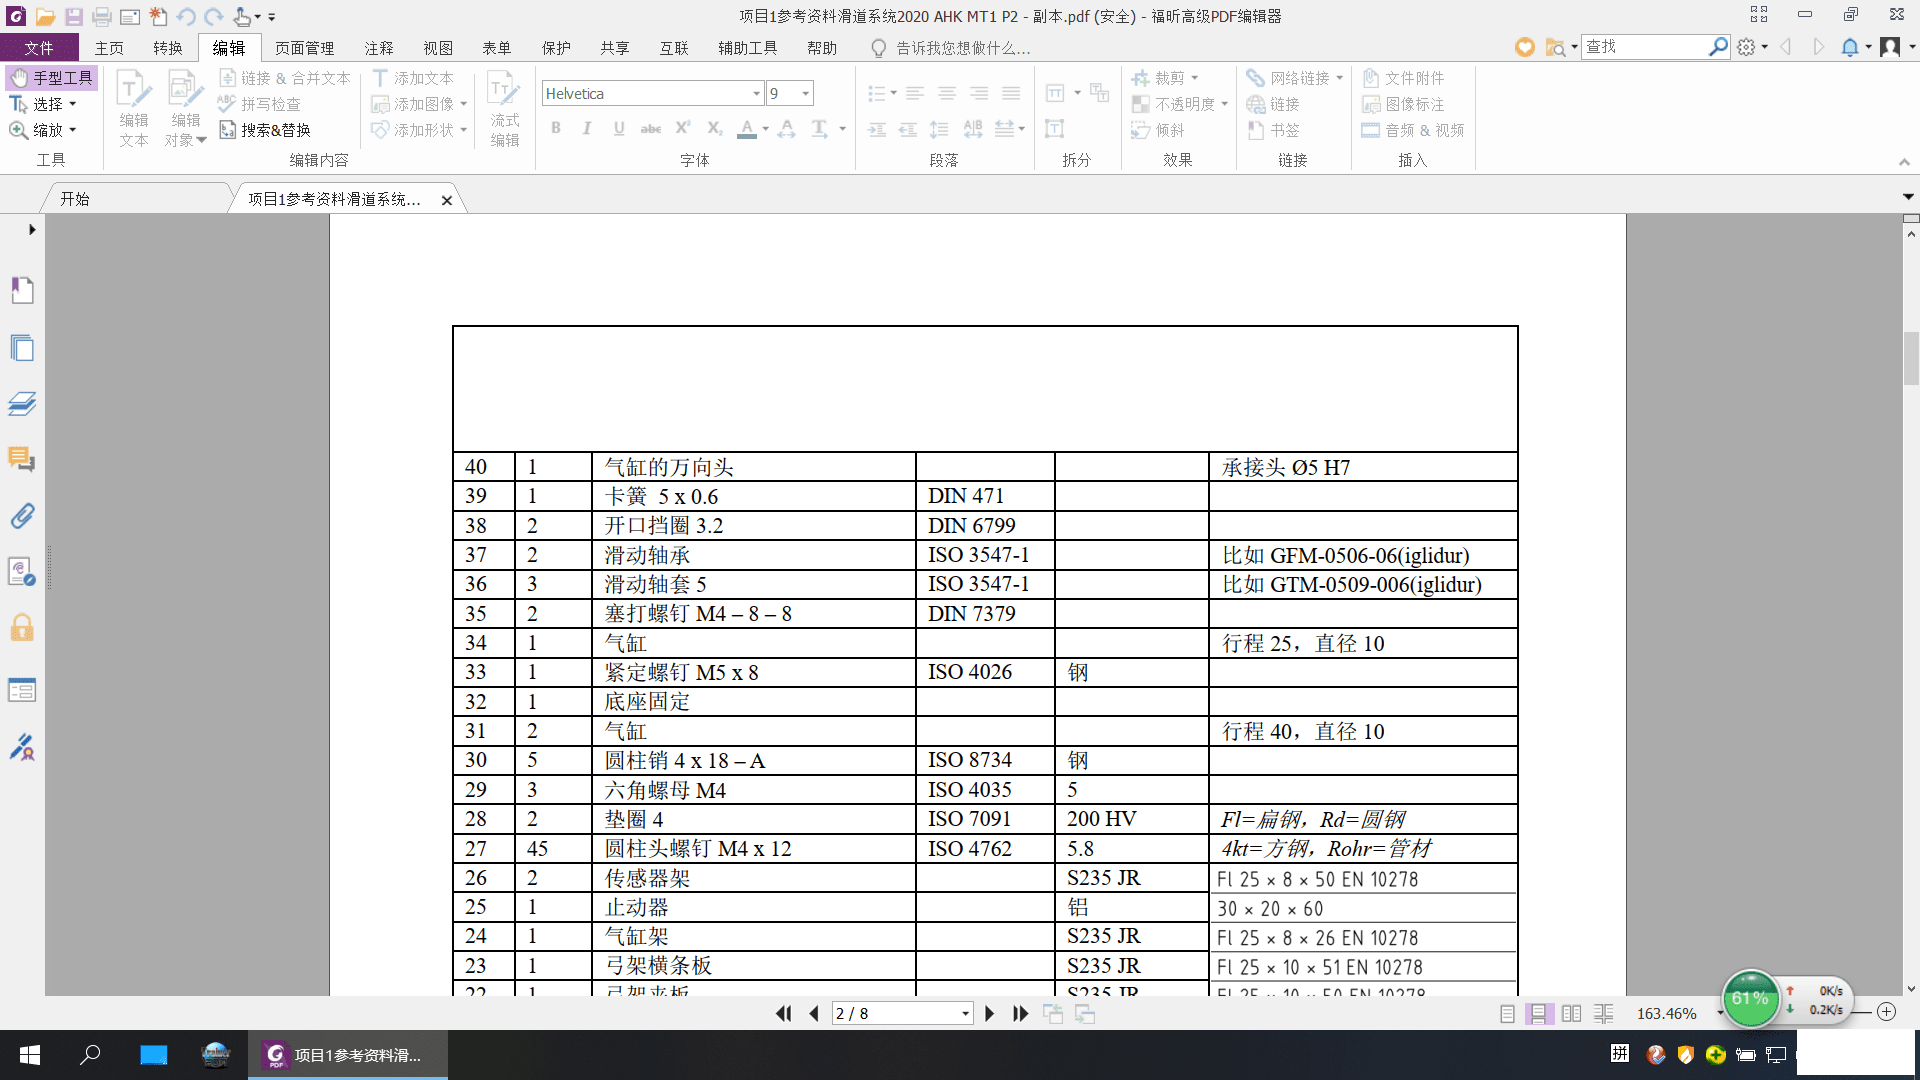1920x1080 pixels.
Task: Switch to the 注释 ribbon tab
Action: point(379,48)
